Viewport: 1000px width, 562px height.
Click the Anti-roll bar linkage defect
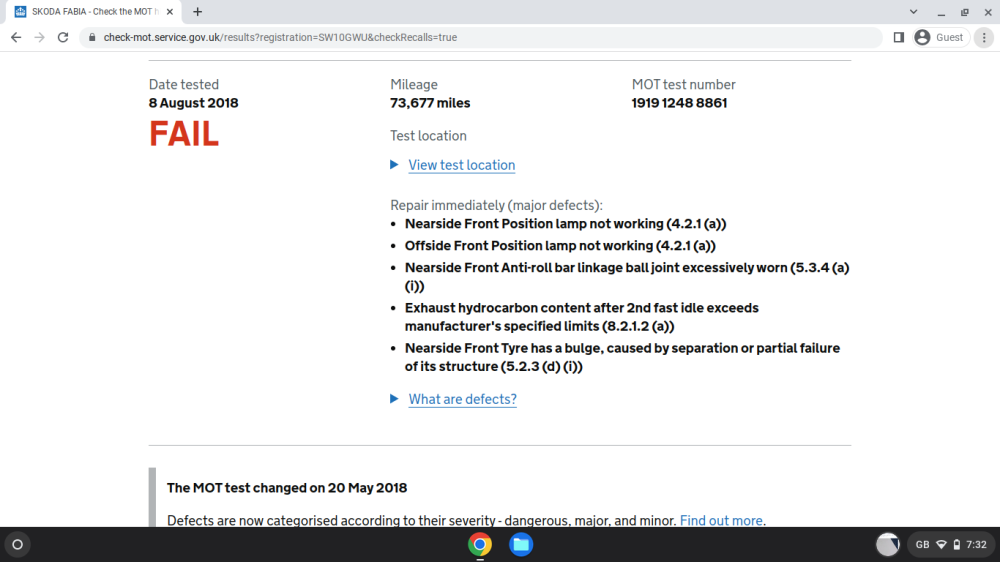[x=627, y=277]
